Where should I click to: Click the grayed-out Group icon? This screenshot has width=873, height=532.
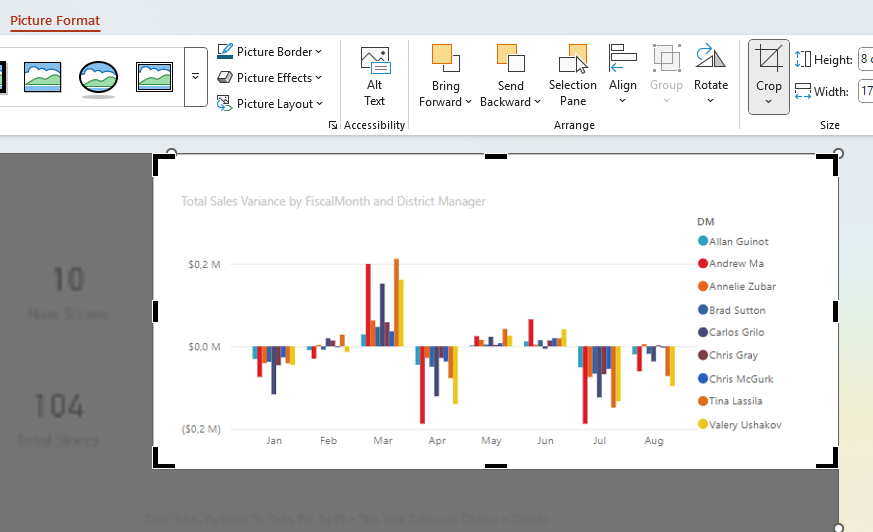point(666,60)
